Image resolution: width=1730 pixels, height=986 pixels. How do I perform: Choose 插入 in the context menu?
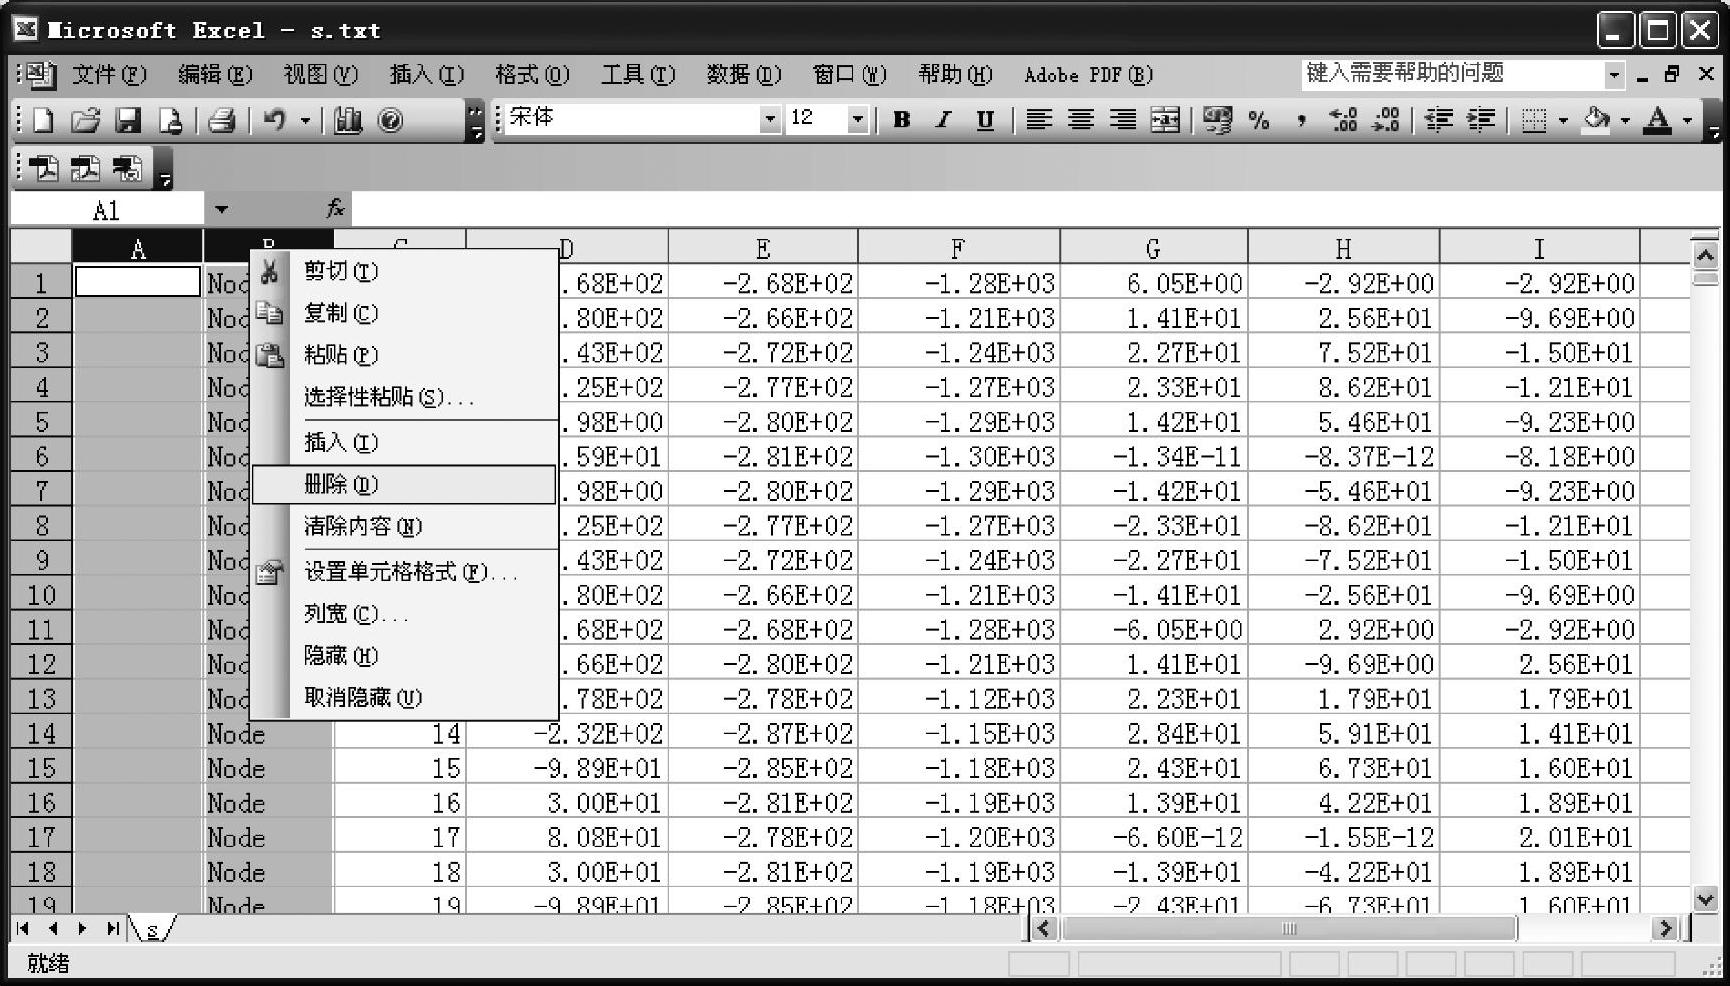[404, 442]
